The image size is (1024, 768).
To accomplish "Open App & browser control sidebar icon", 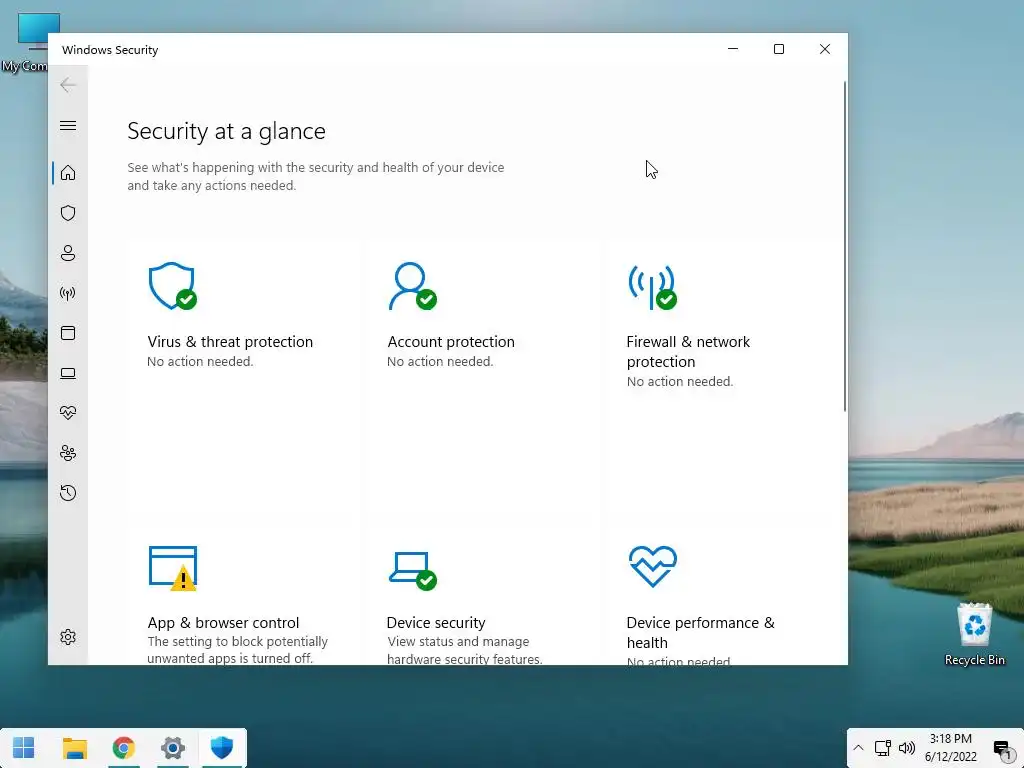I will tap(68, 333).
